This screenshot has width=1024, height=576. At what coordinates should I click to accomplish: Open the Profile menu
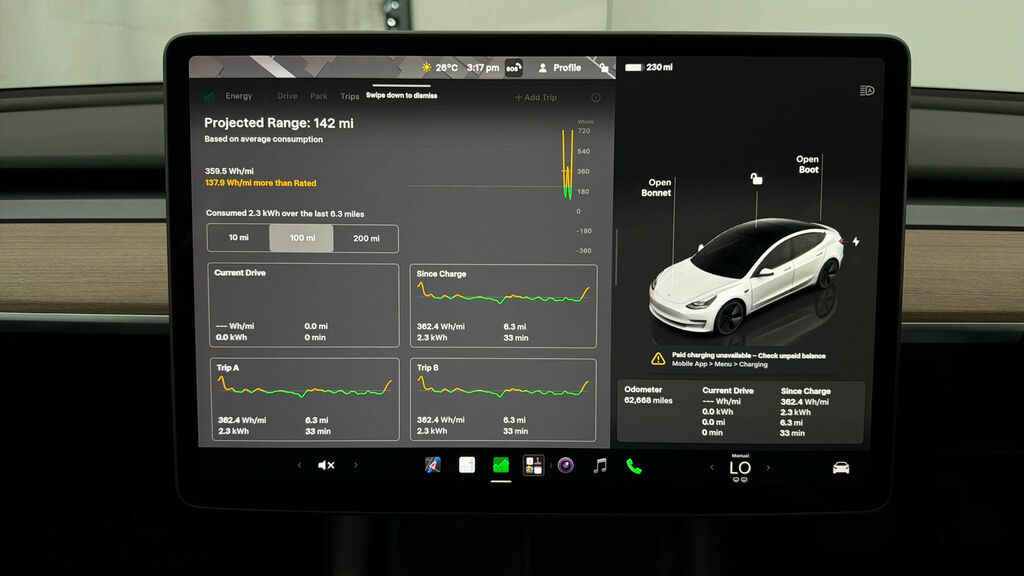[x=560, y=68]
